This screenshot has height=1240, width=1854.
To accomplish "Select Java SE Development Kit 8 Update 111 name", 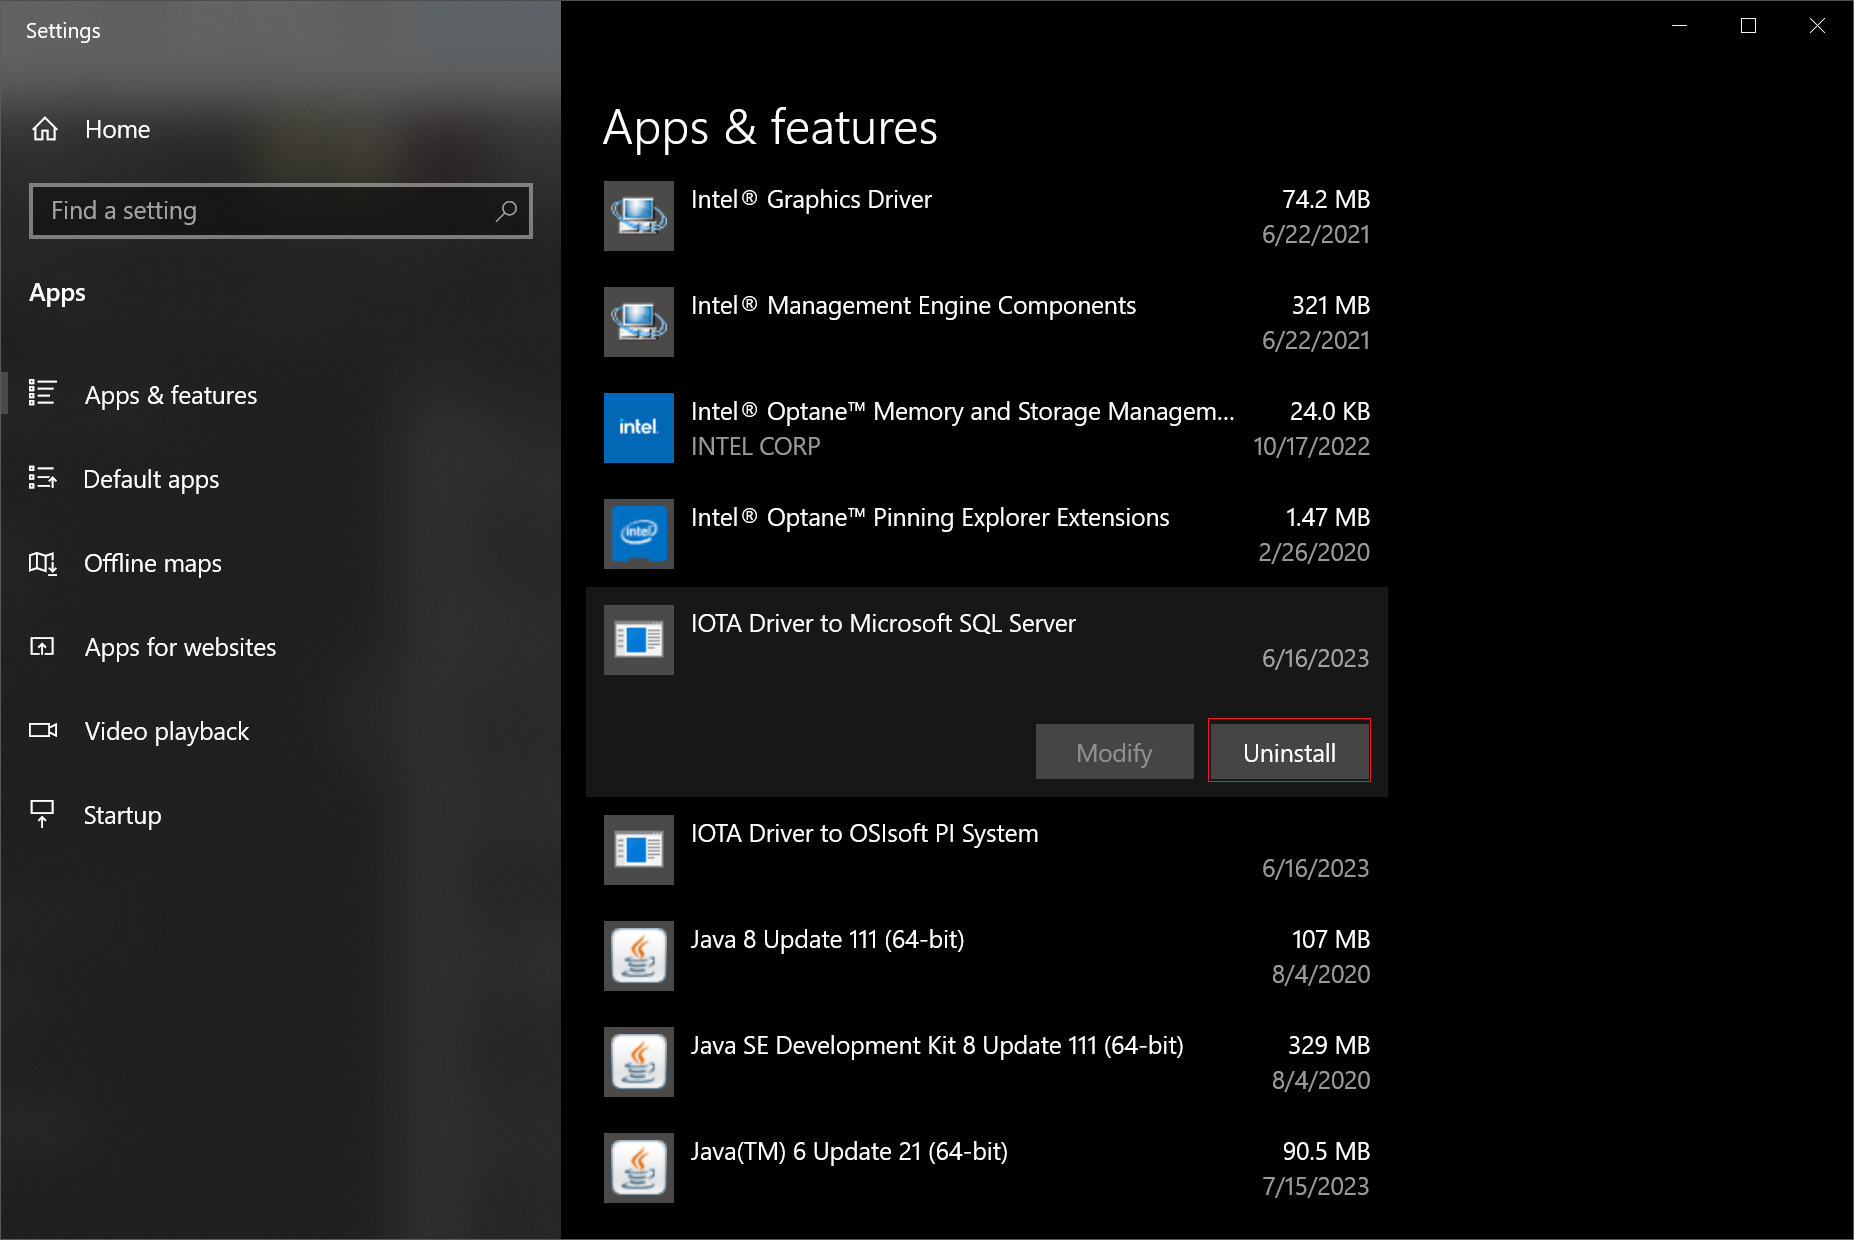I will 937,1045.
